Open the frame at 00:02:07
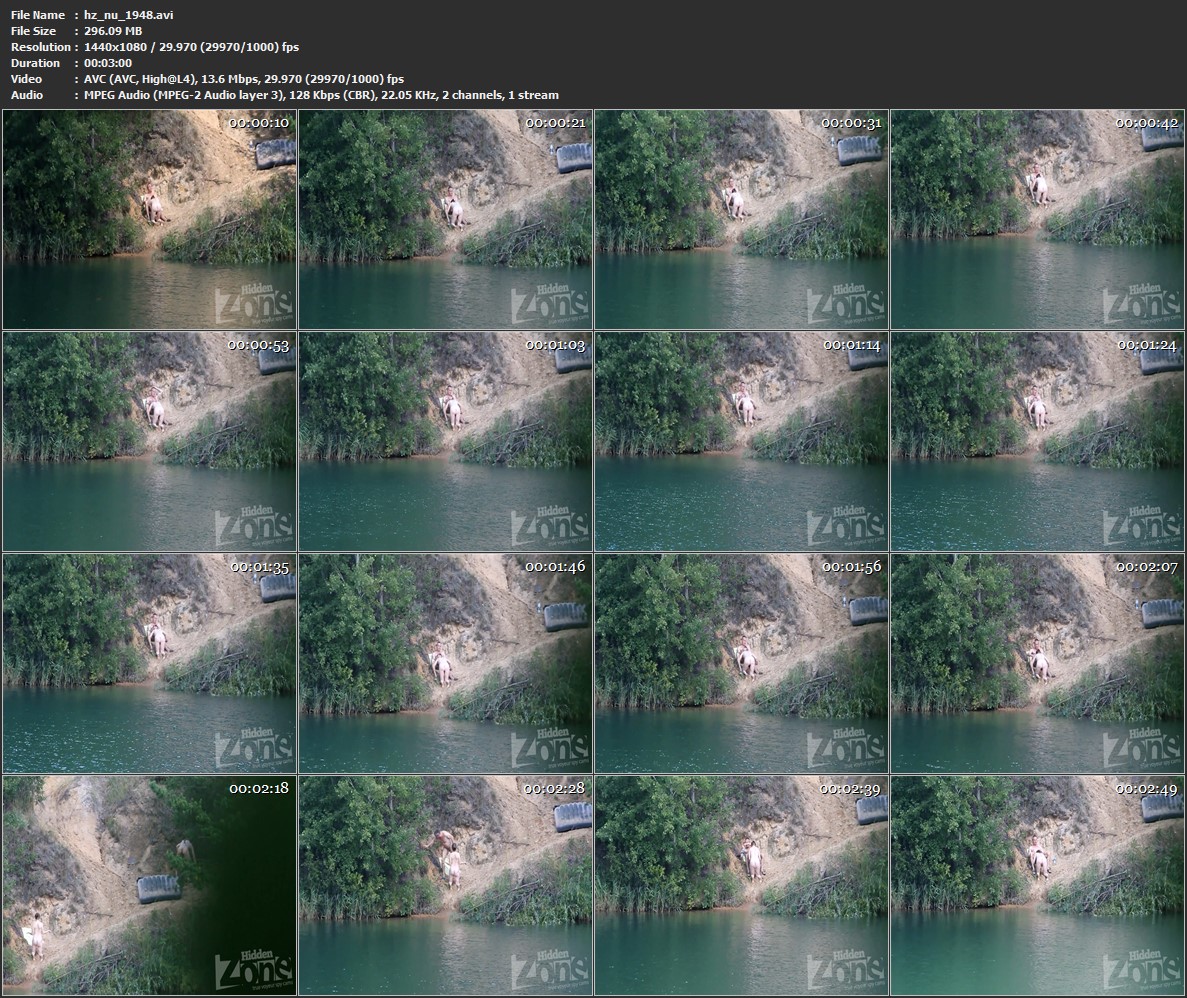The image size is (1187, 998). [1037, 663]
